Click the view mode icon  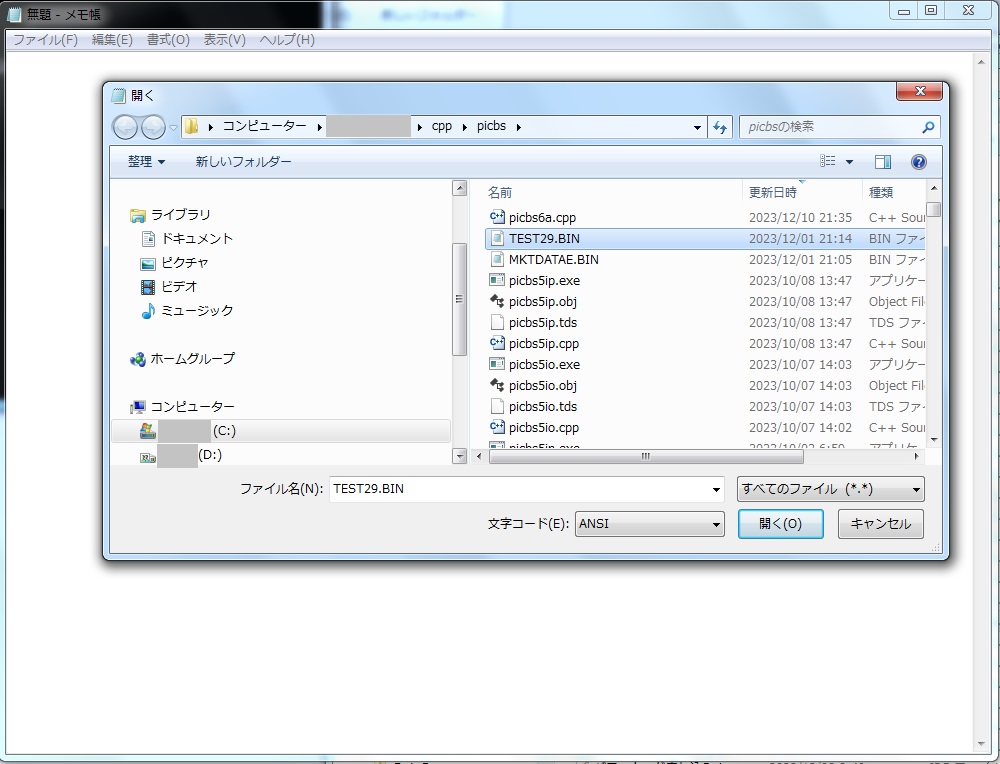tap(828, 161)
